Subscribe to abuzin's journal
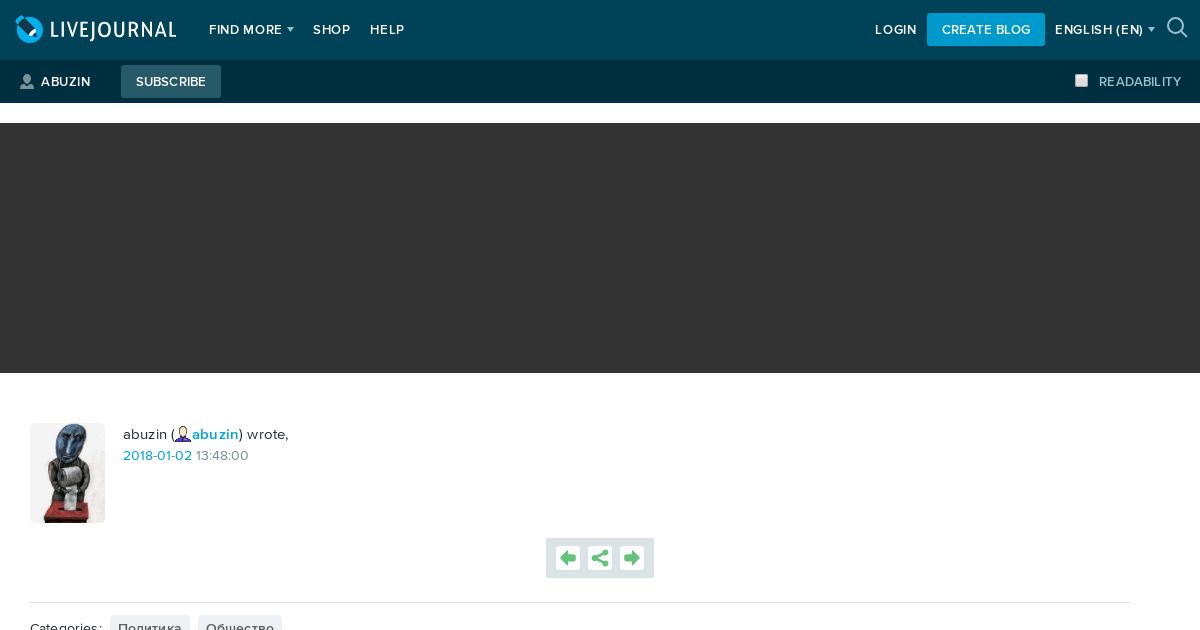 [171, 82]
